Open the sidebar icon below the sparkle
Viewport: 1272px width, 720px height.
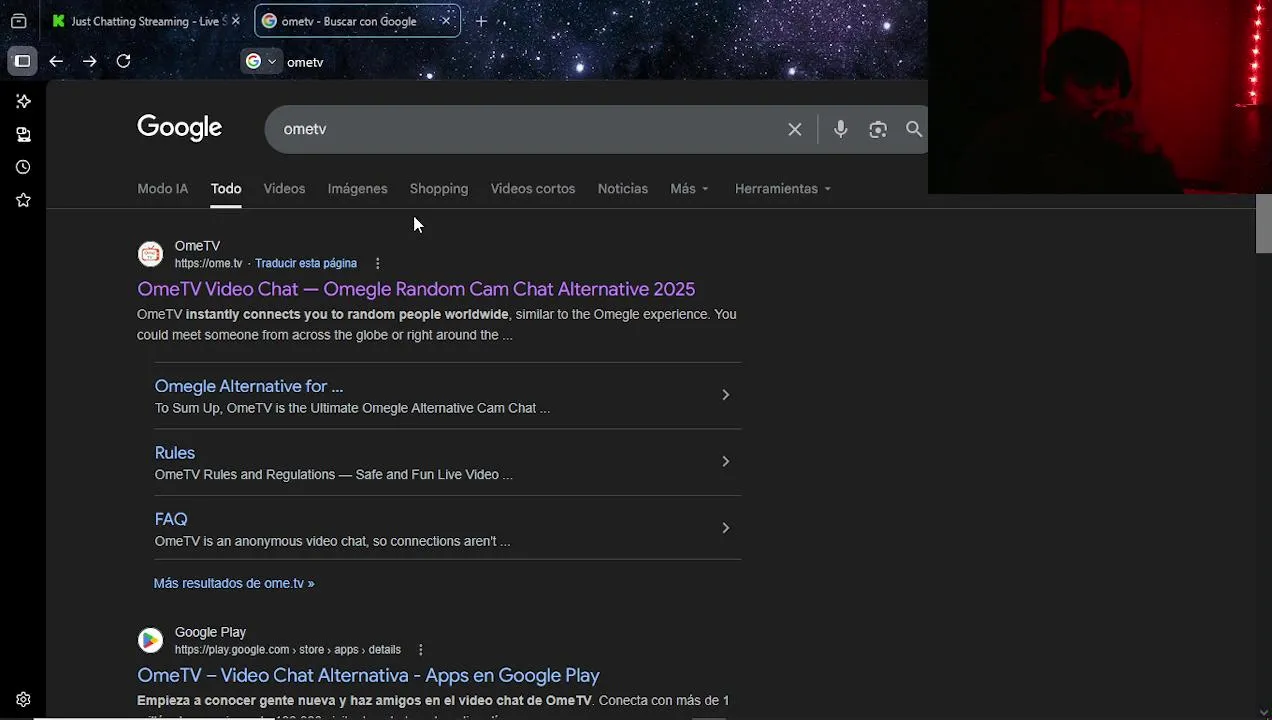click(23, 134)
